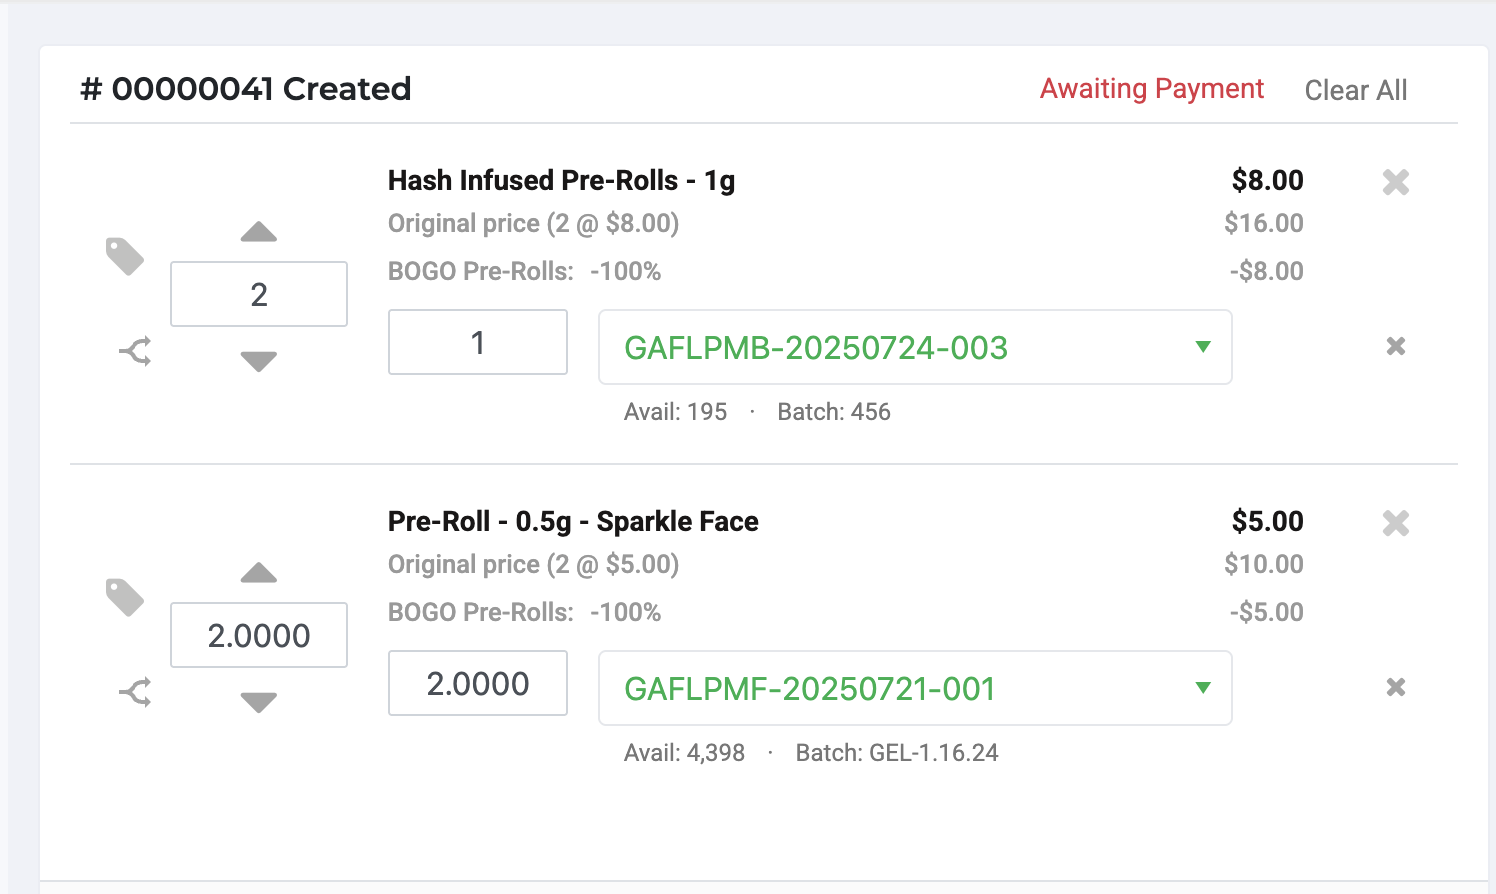Open GAFLPMF-20250721-001 package dropdown

click(915, 688)
